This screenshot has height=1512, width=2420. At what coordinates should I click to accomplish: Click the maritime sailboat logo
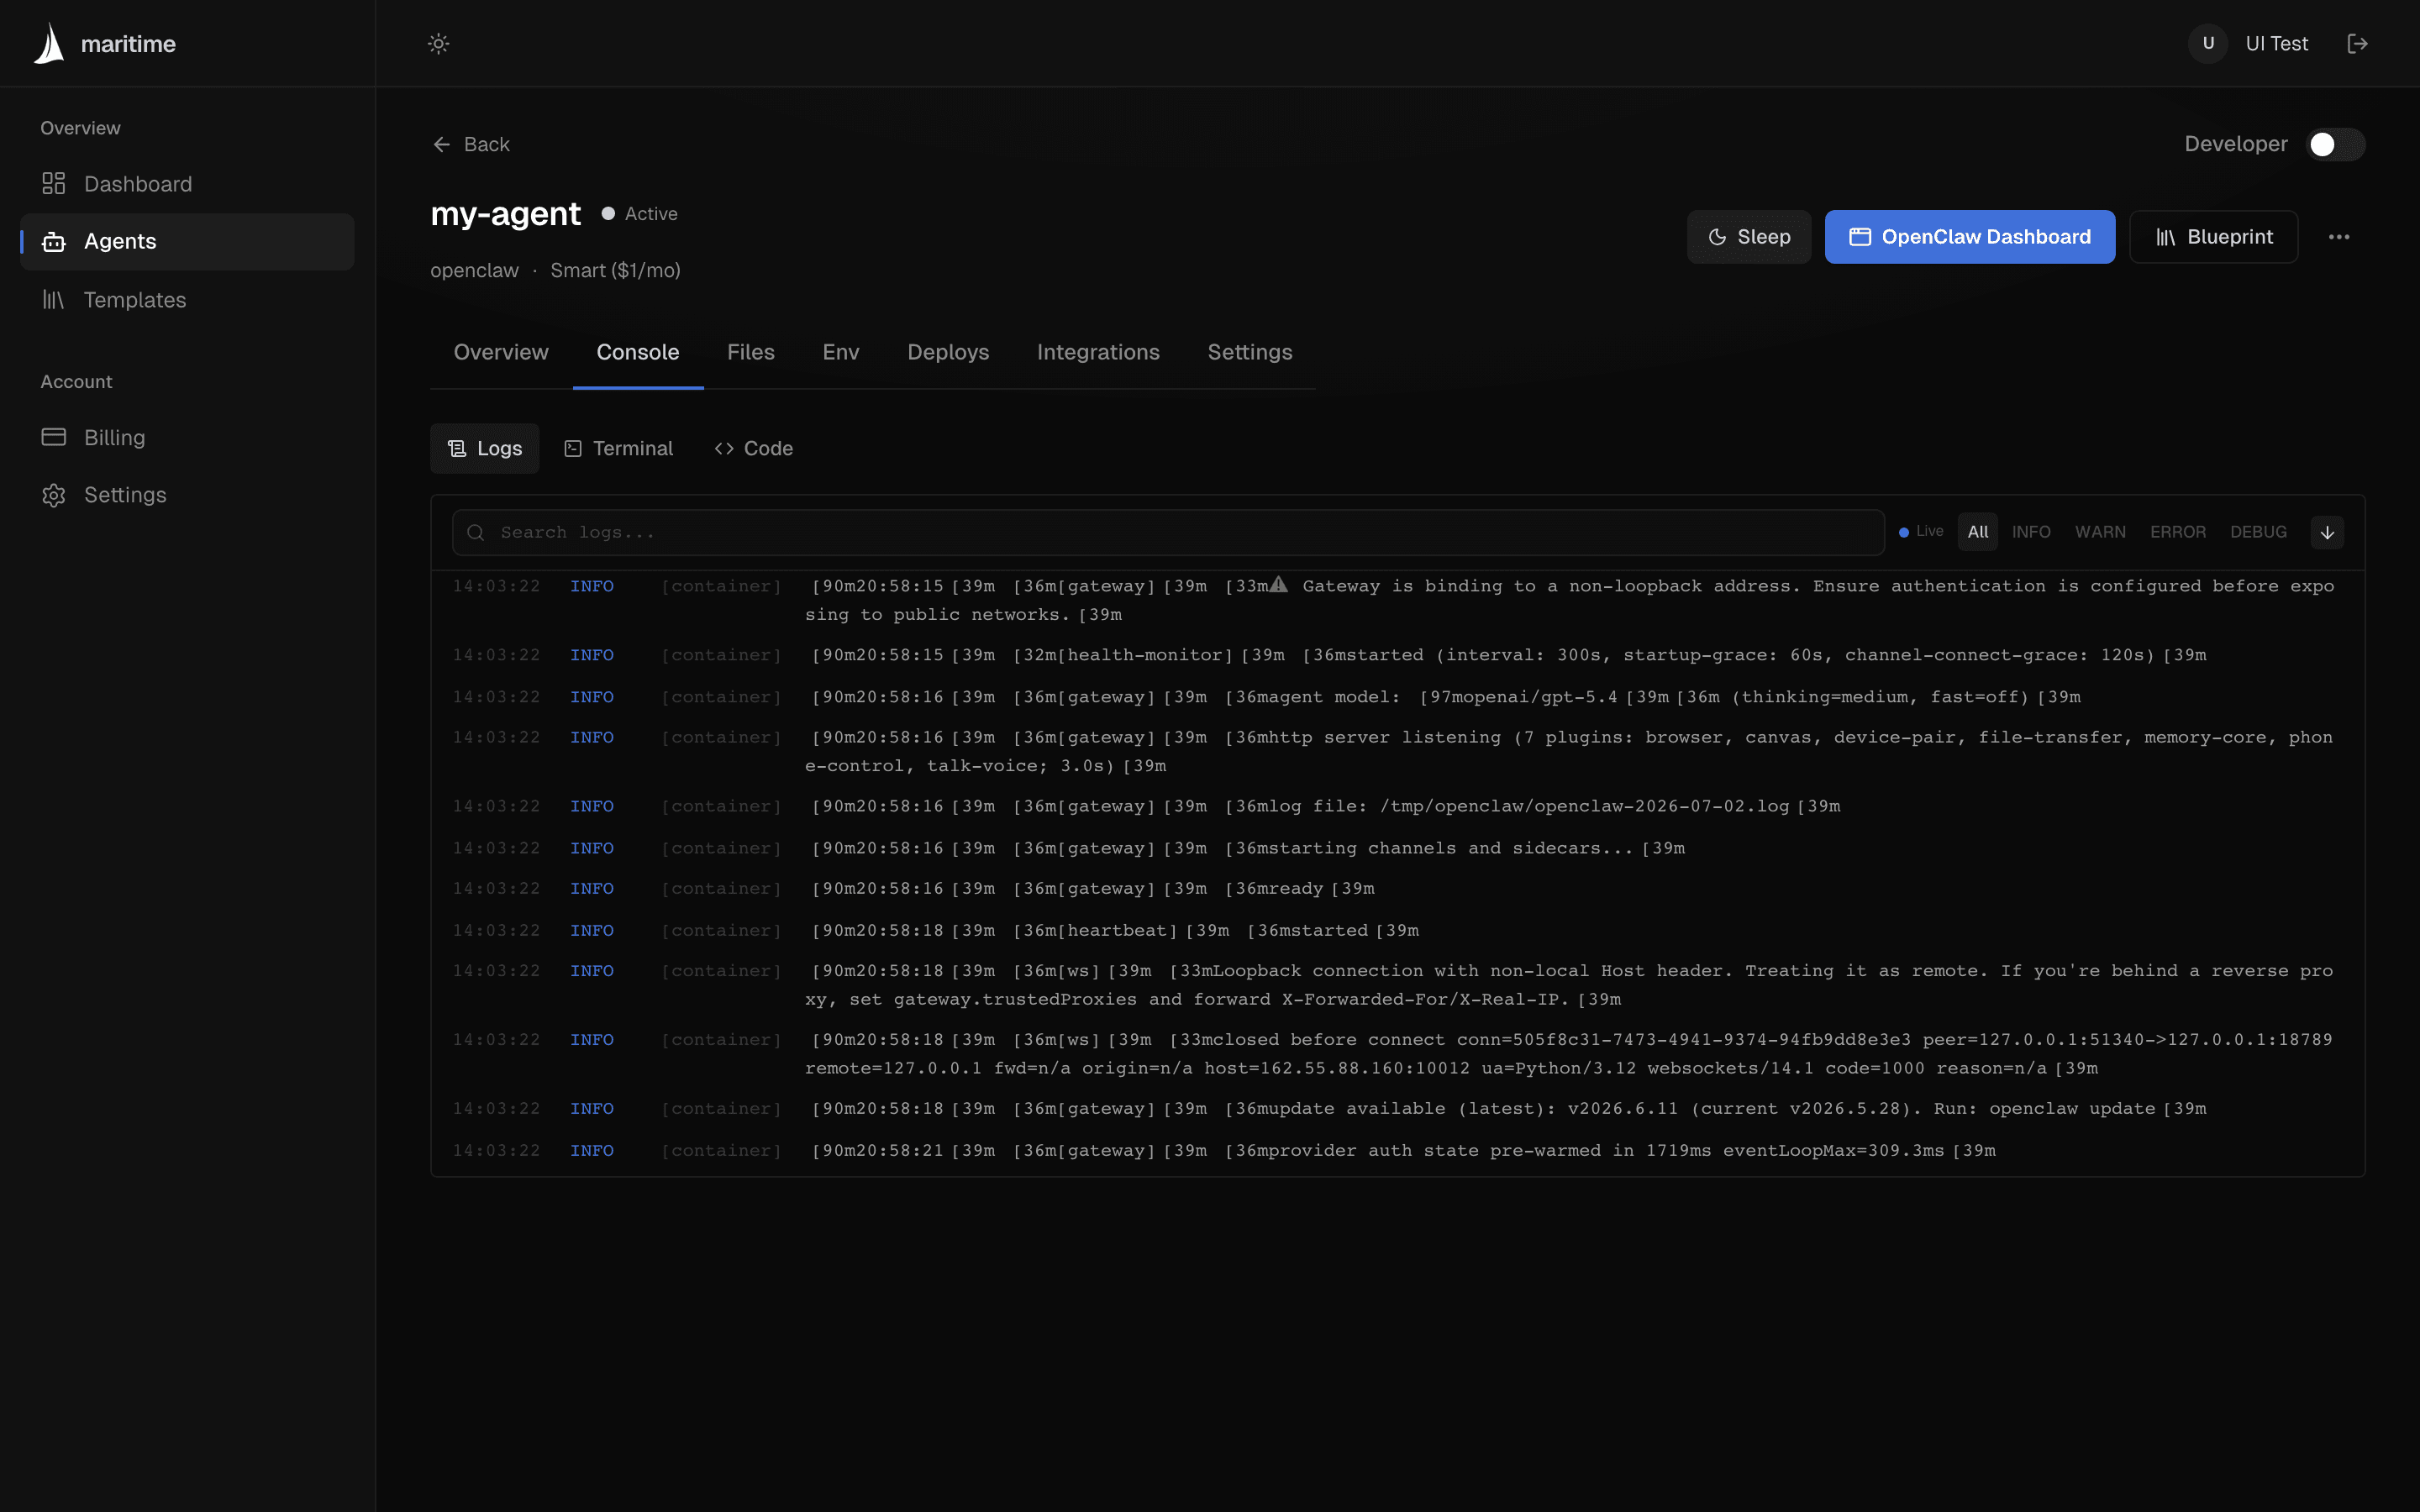tap(49, 43)
